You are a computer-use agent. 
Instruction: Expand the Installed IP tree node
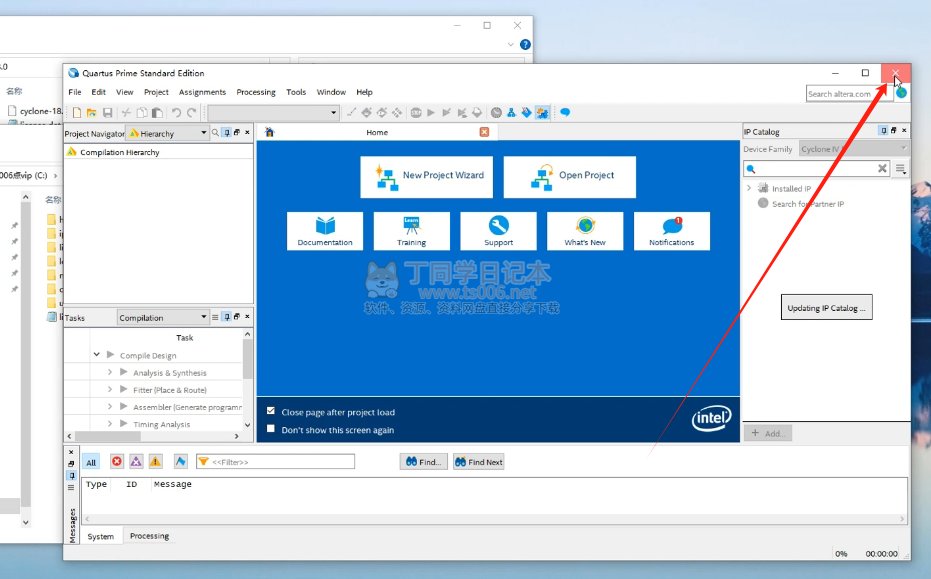click(749, 188)
